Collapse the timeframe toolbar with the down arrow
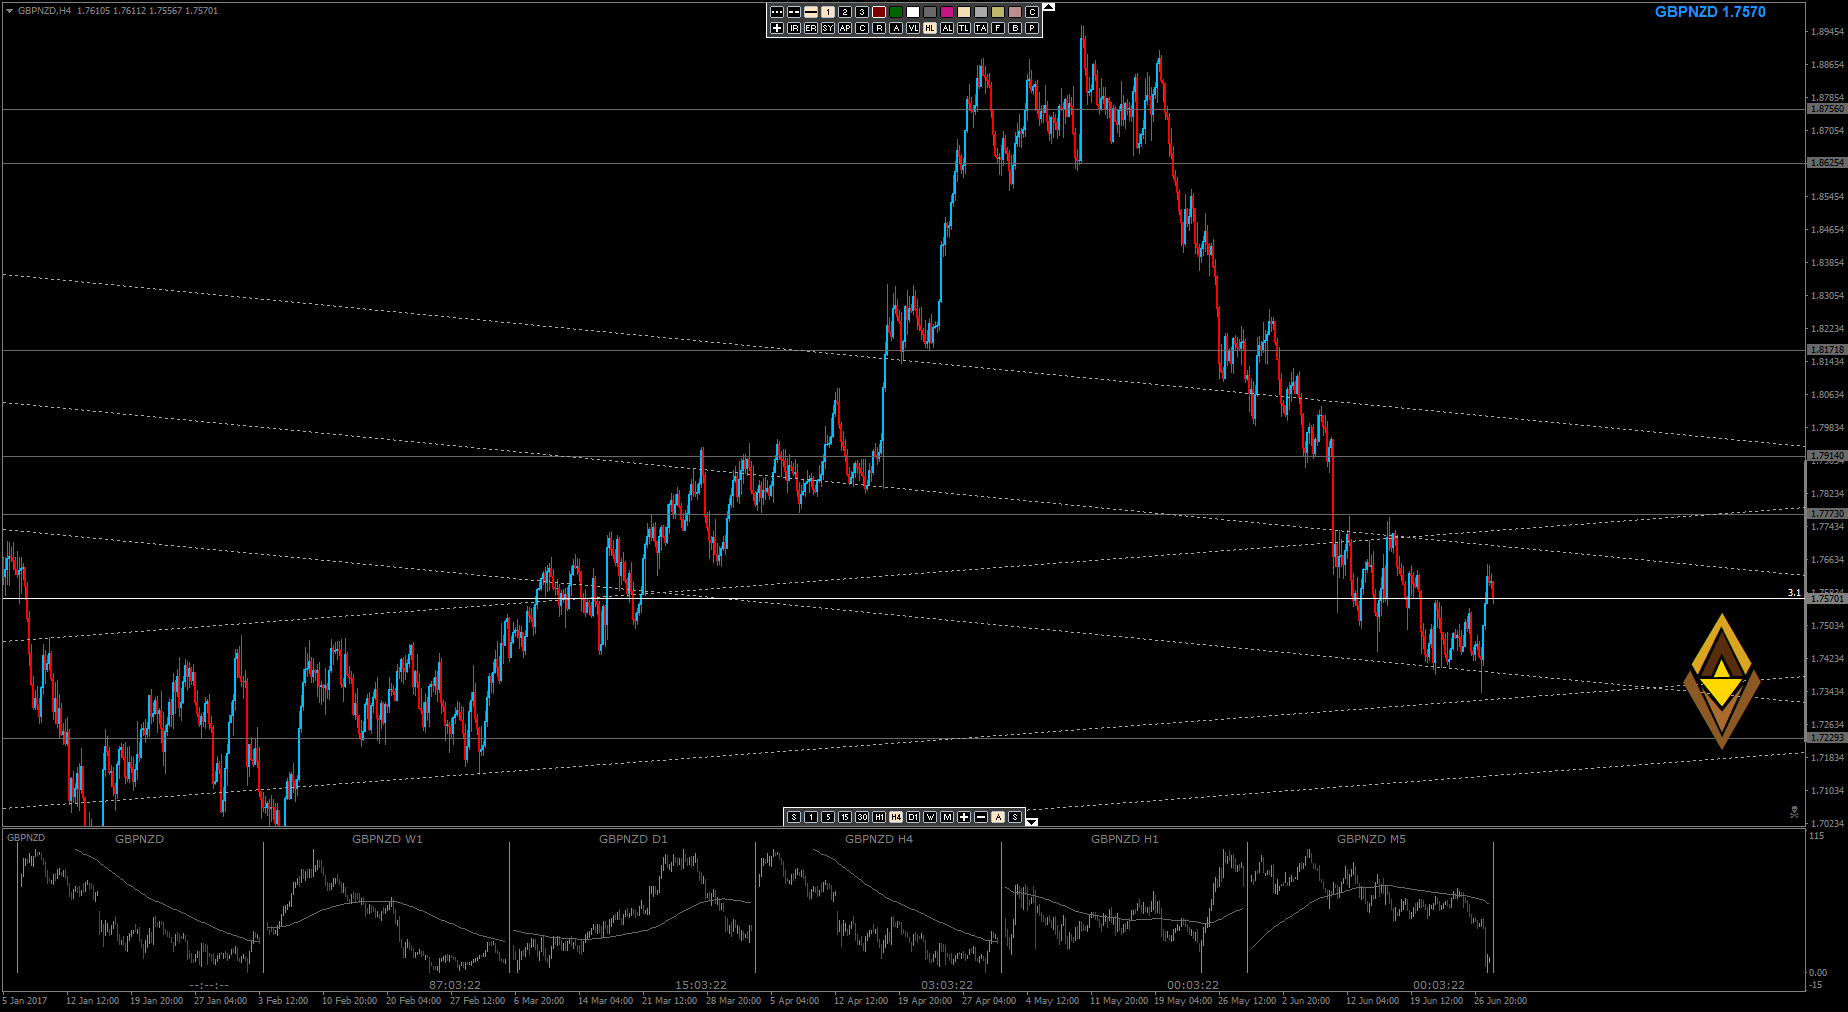 tap(1032, 821)
